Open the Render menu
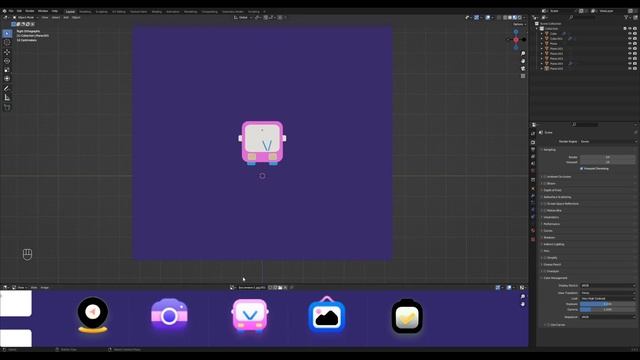This screenshot has height=360, width=640. tap(30, 11)
